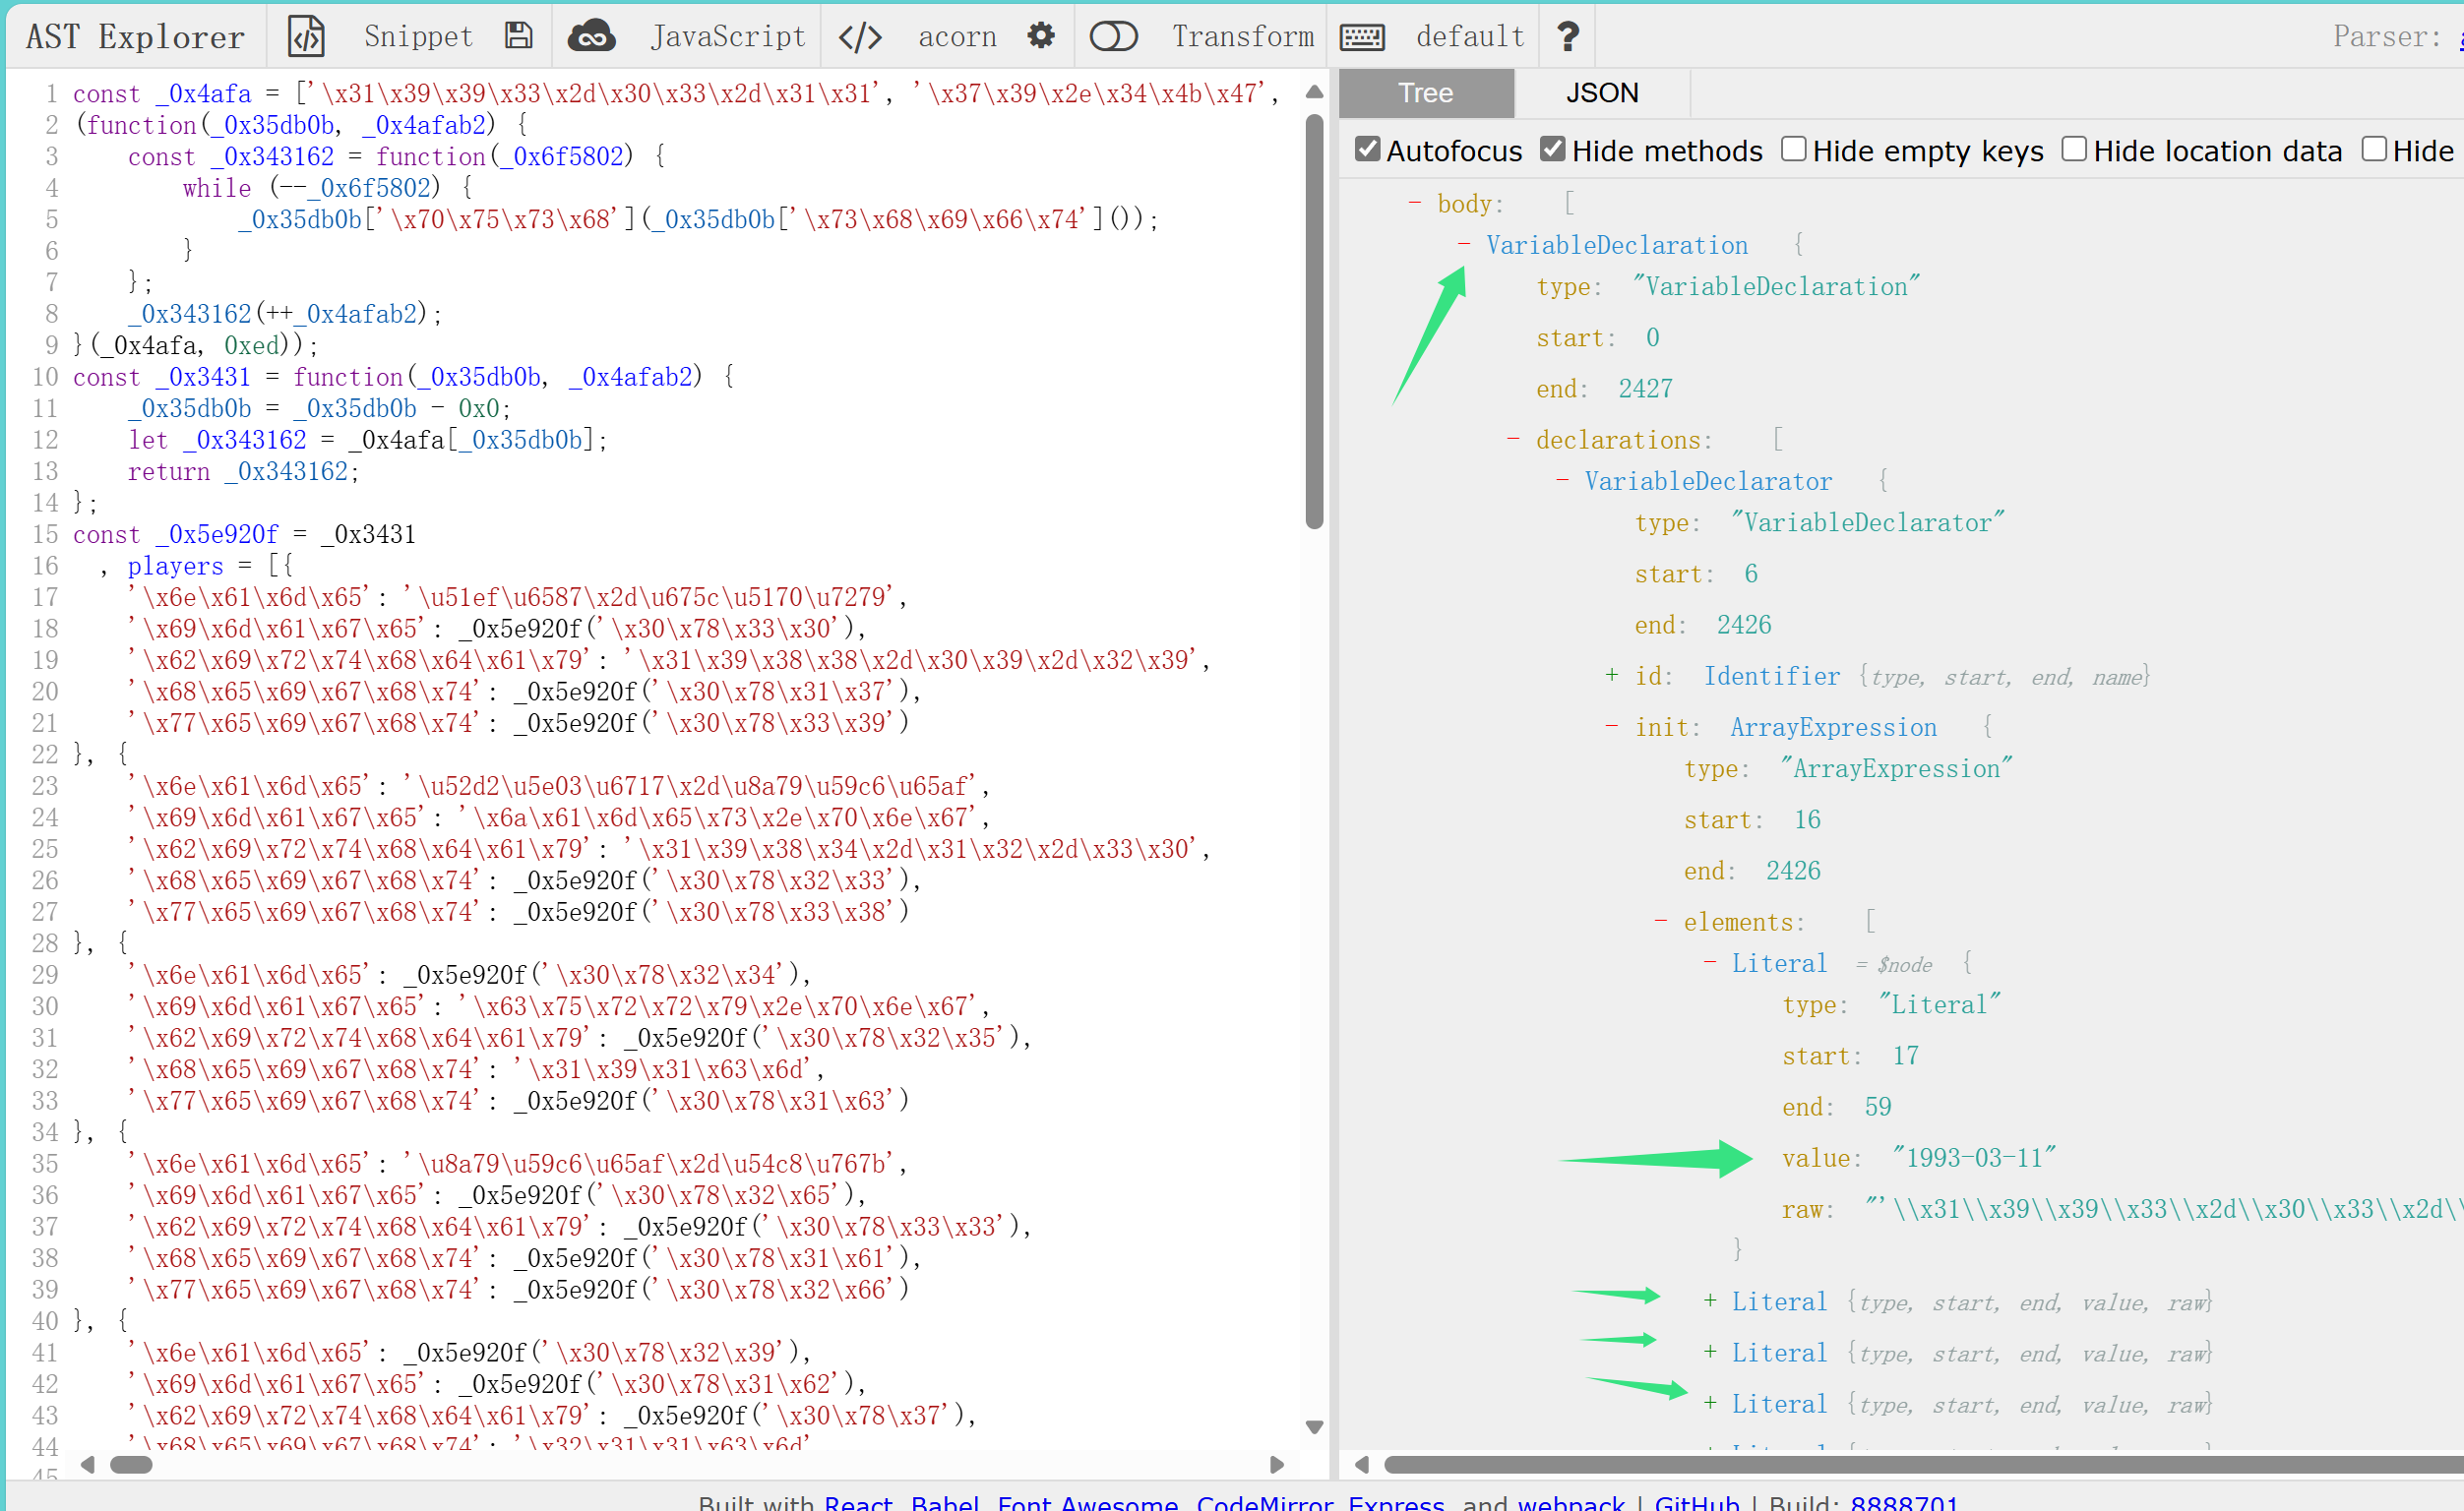Select the Tree tab
Screen dimensions: 2464x1511
(x=1425, y=93)
